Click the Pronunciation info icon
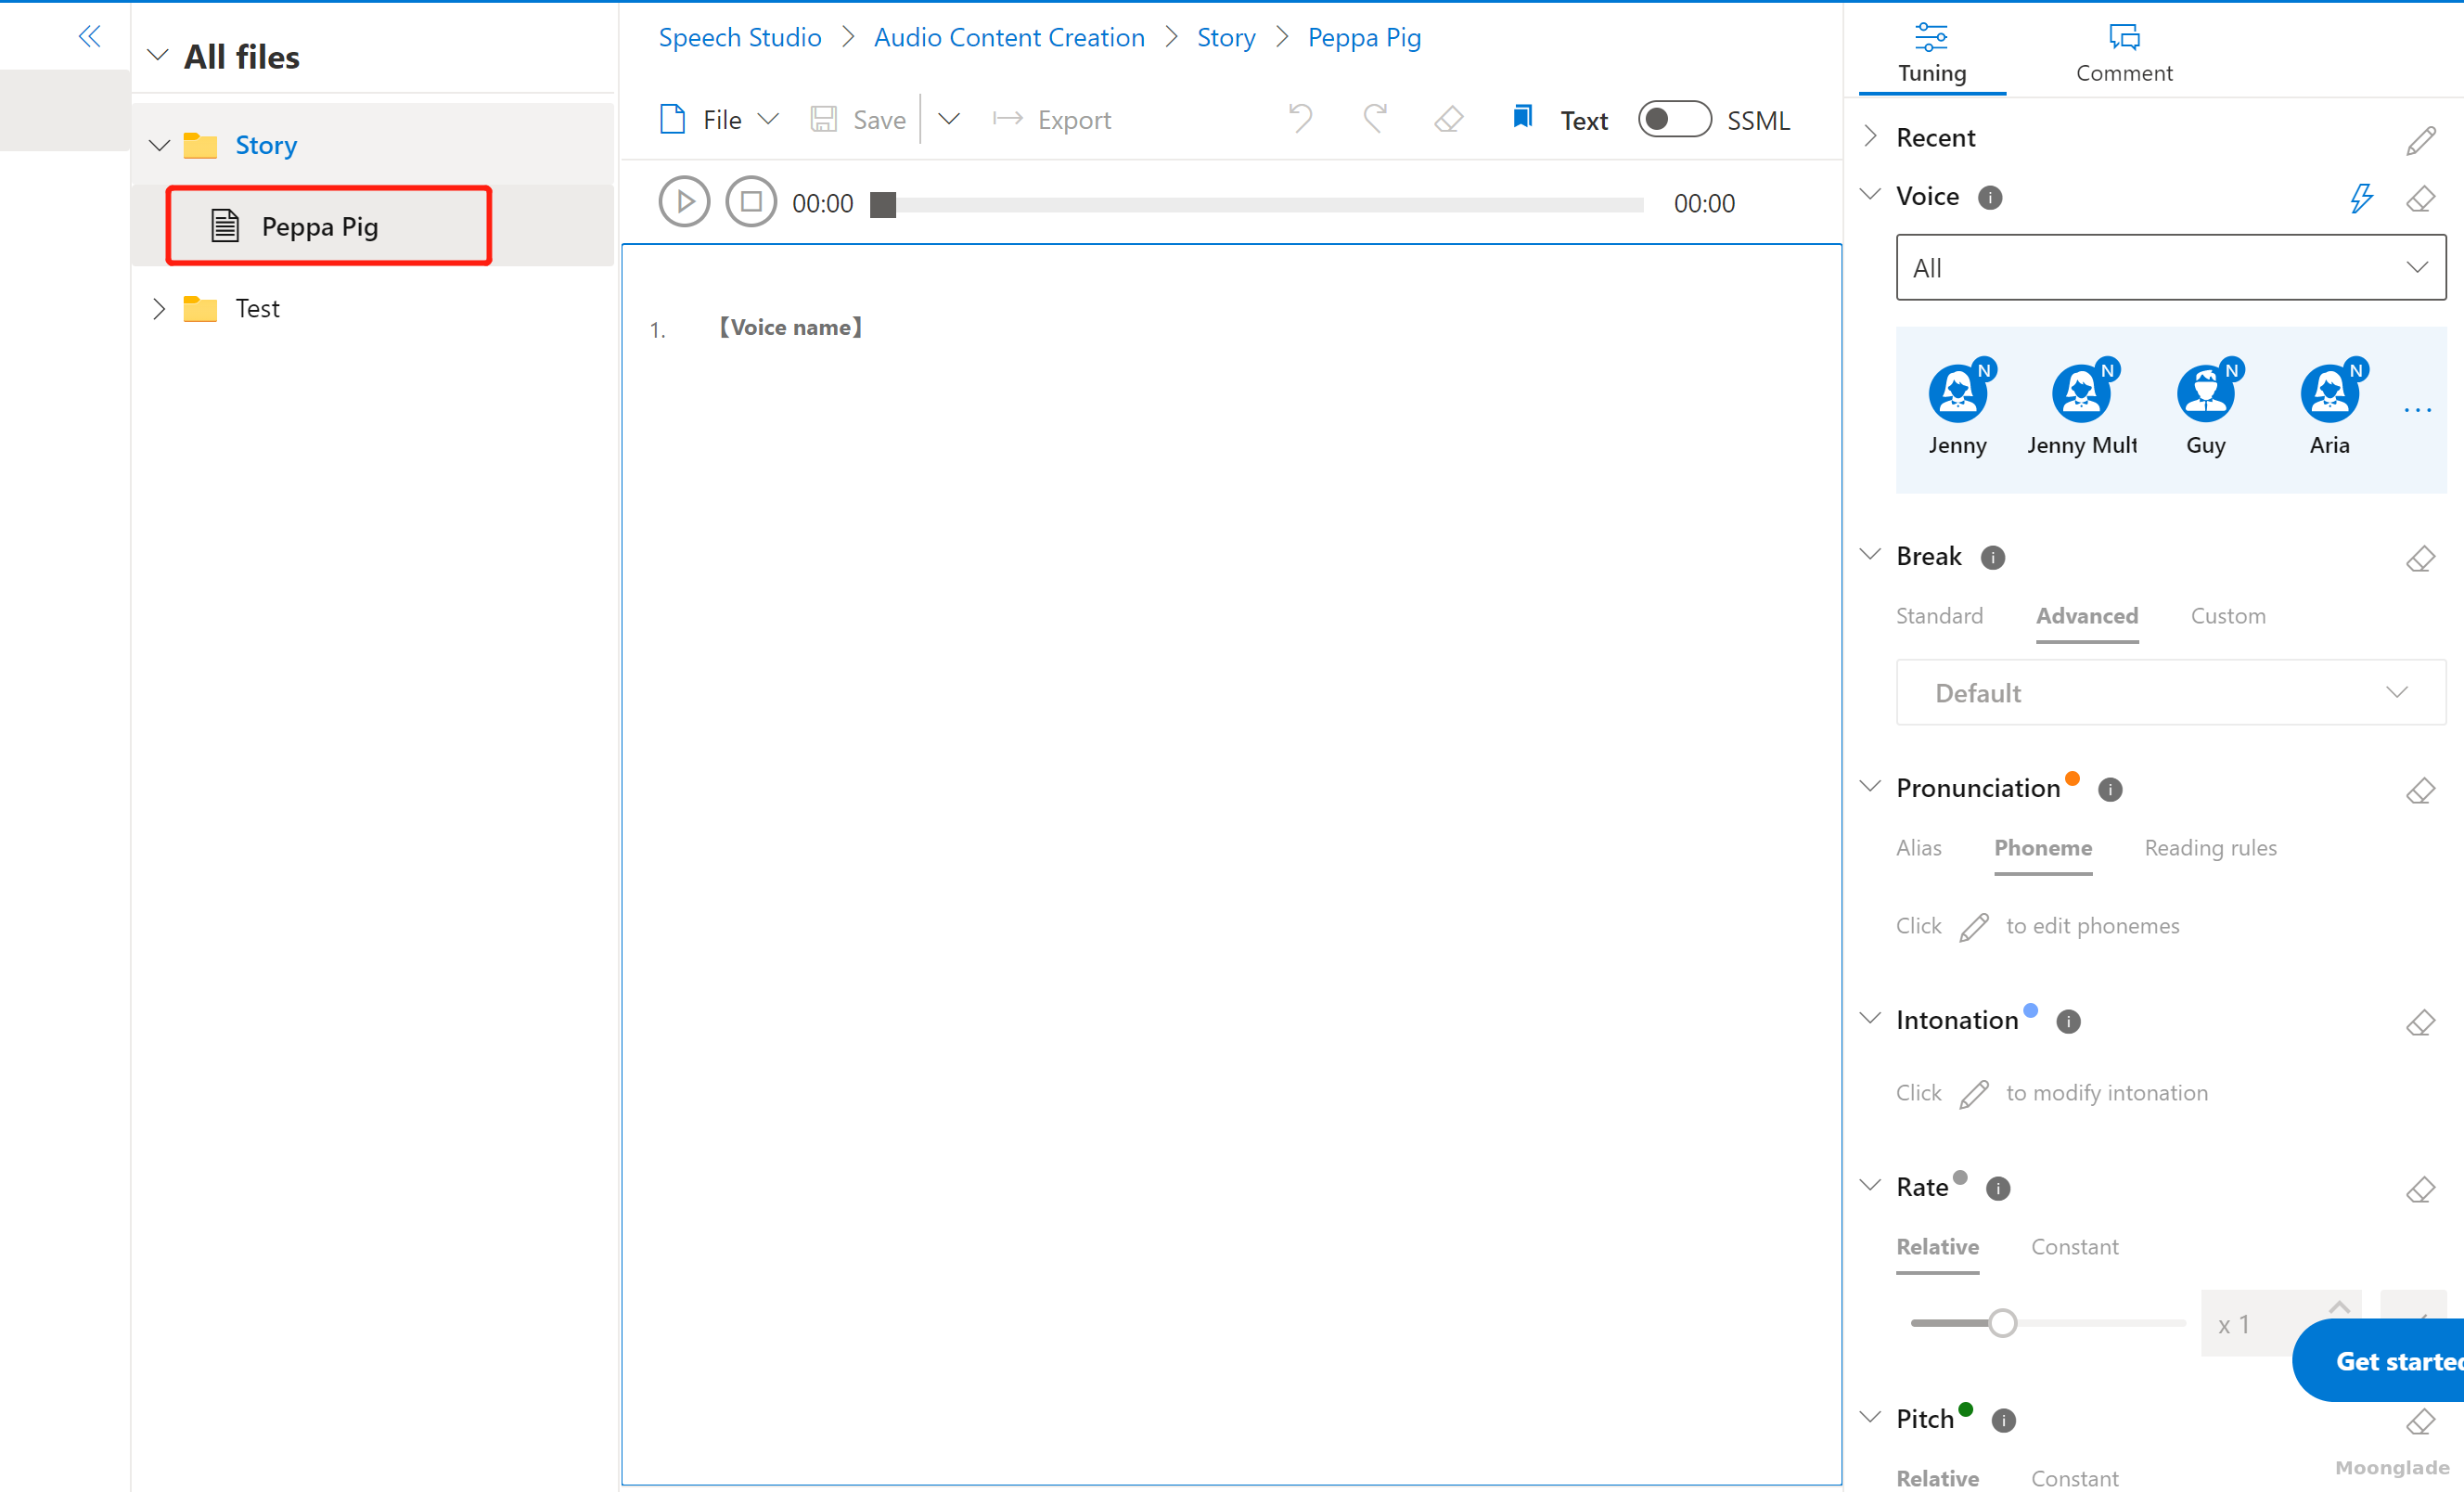Viewport: 2464px width, 1492px height. 2109,789
